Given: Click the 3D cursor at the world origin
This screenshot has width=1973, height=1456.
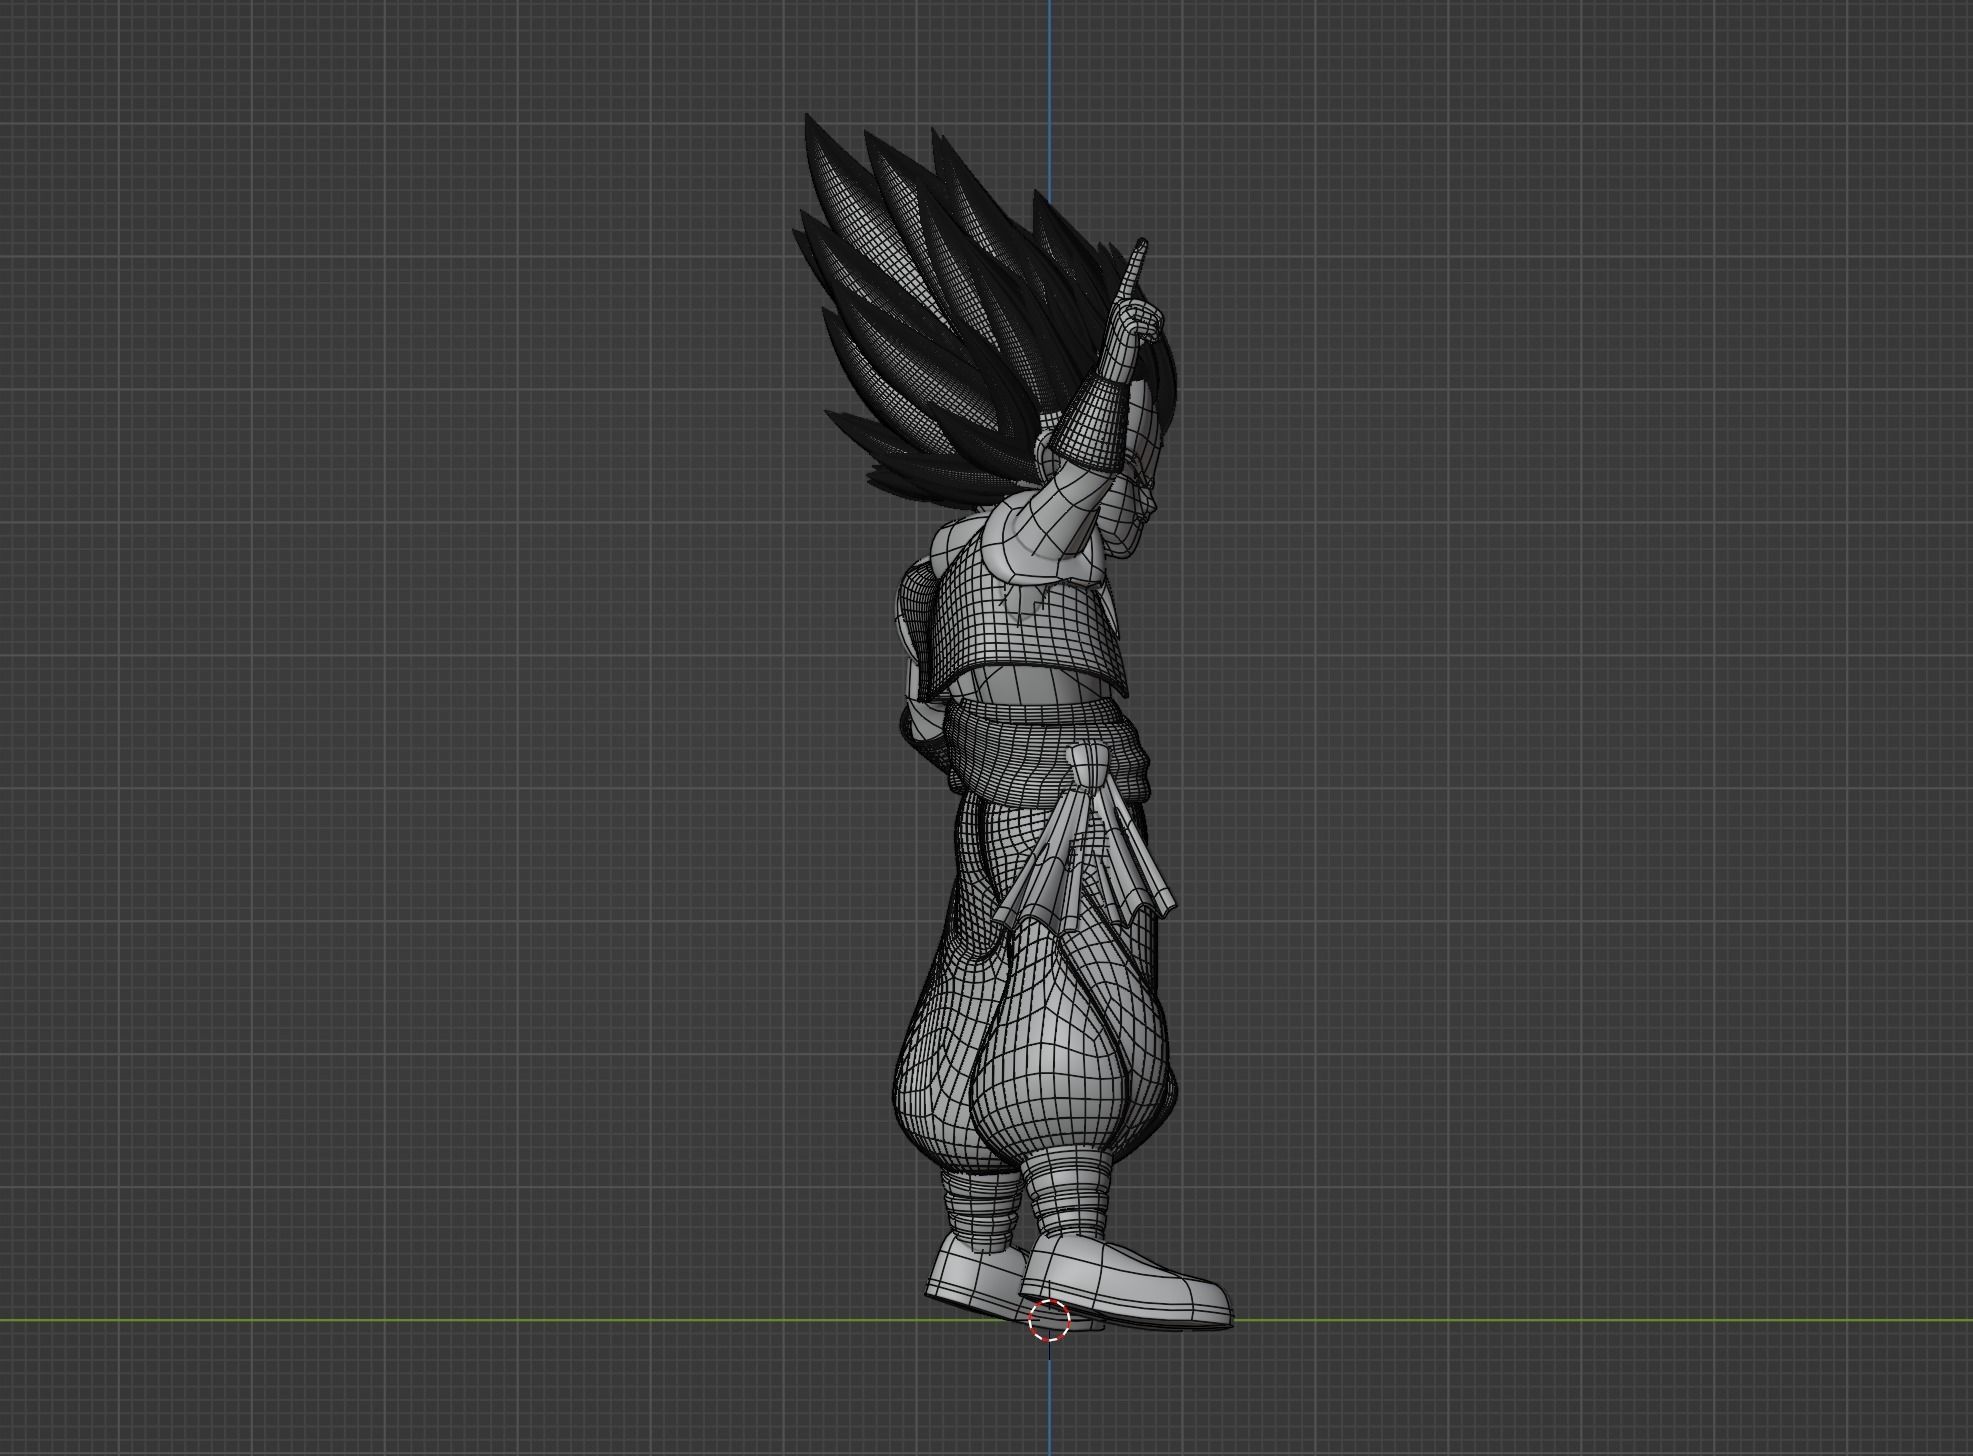Looking at the screenshot, I should (x=1049, y=1320).
